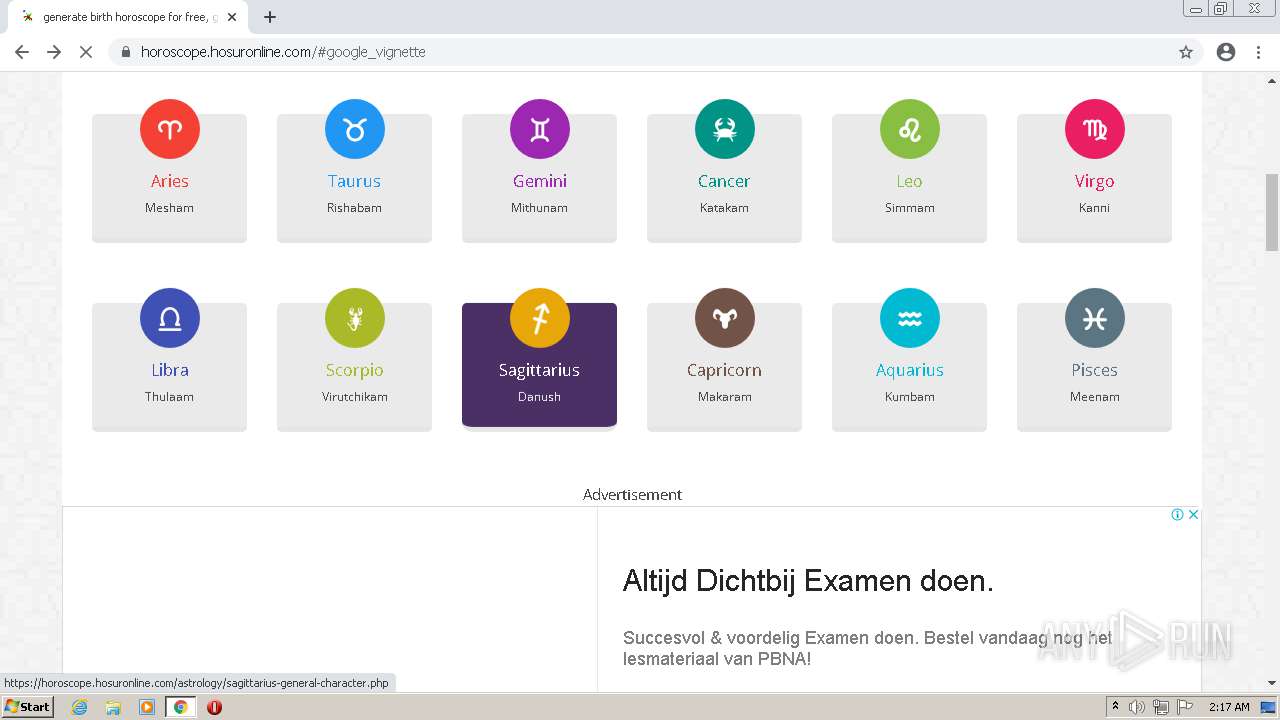This screenshot has width=1280, height=720.
Task: Click the Kanni label under Virgo
Action: [1095, 208]
